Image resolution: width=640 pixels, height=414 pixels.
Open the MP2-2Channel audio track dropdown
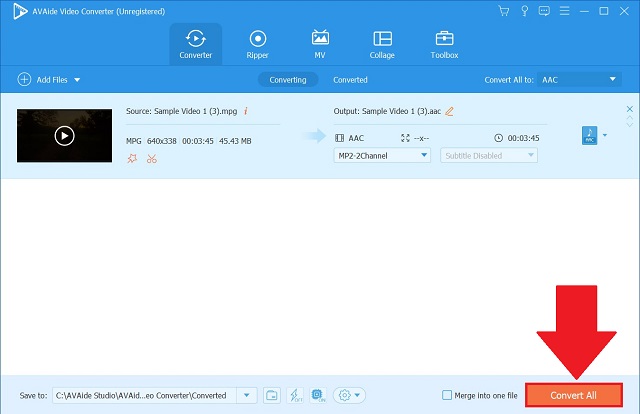[x=382, y=156]
